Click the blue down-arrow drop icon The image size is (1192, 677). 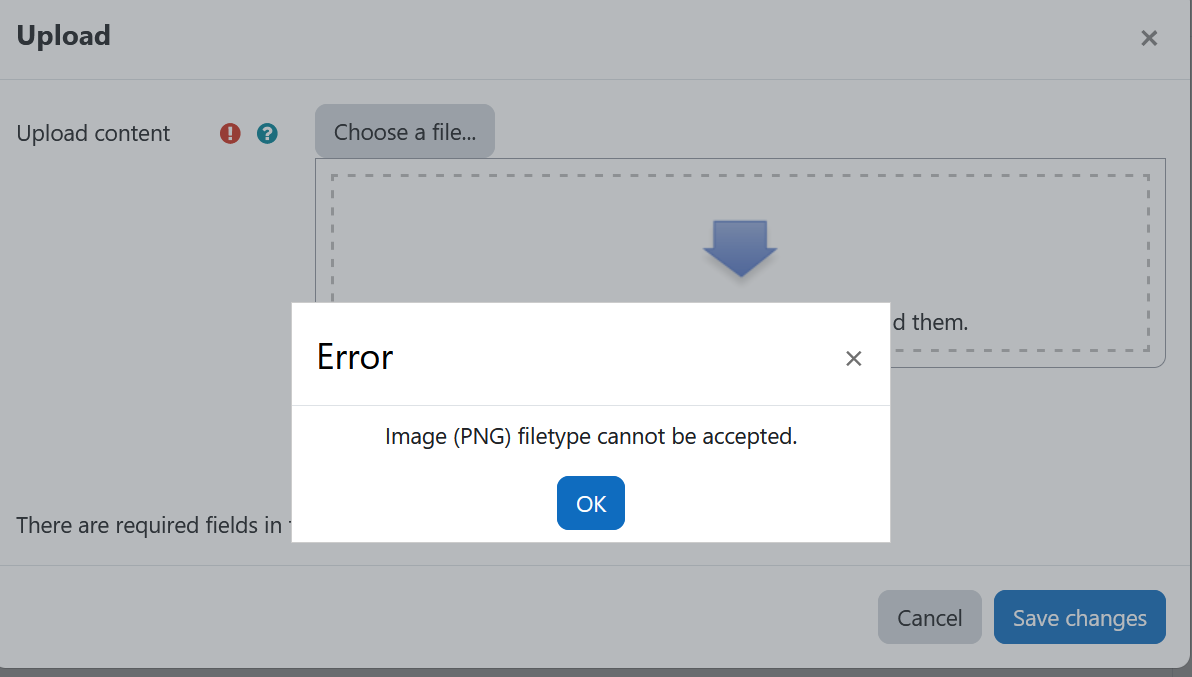[740, 248]
